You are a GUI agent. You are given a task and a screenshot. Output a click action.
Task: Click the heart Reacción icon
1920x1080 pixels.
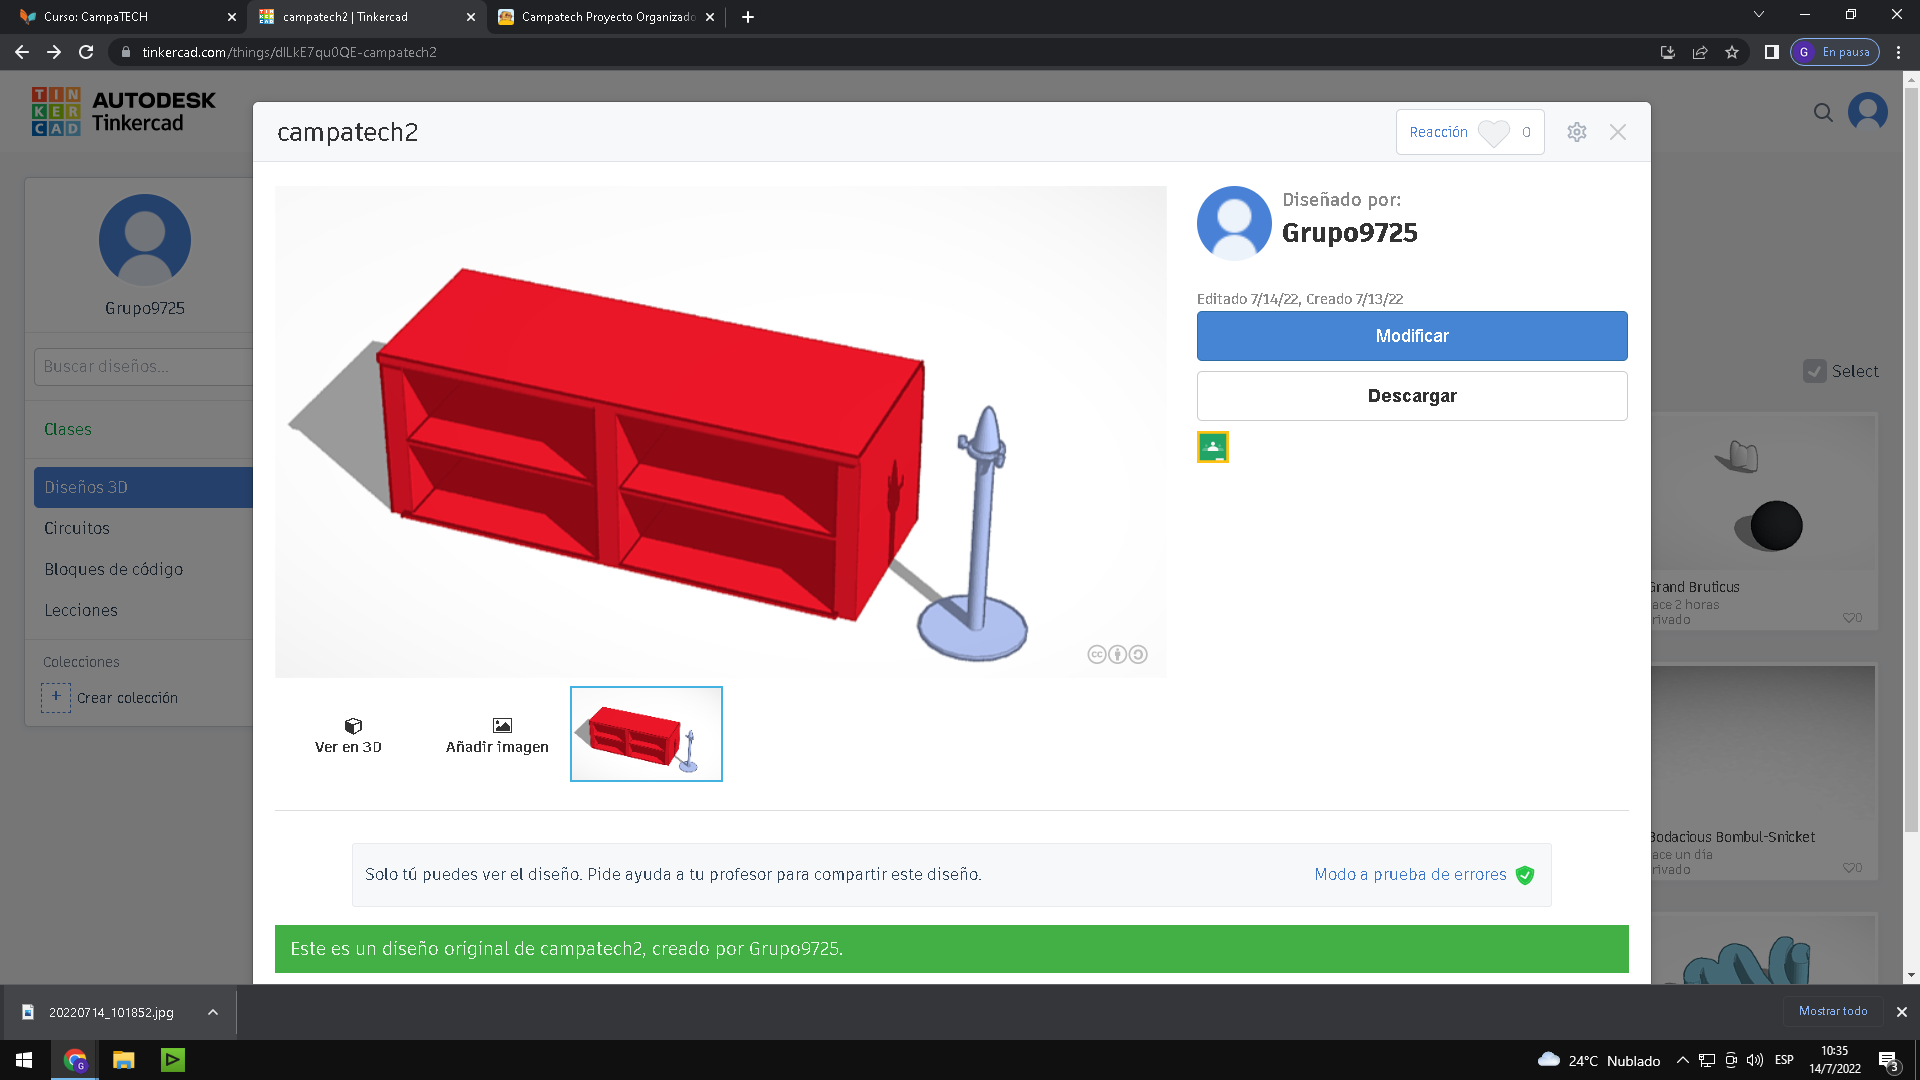(1494, 133)
